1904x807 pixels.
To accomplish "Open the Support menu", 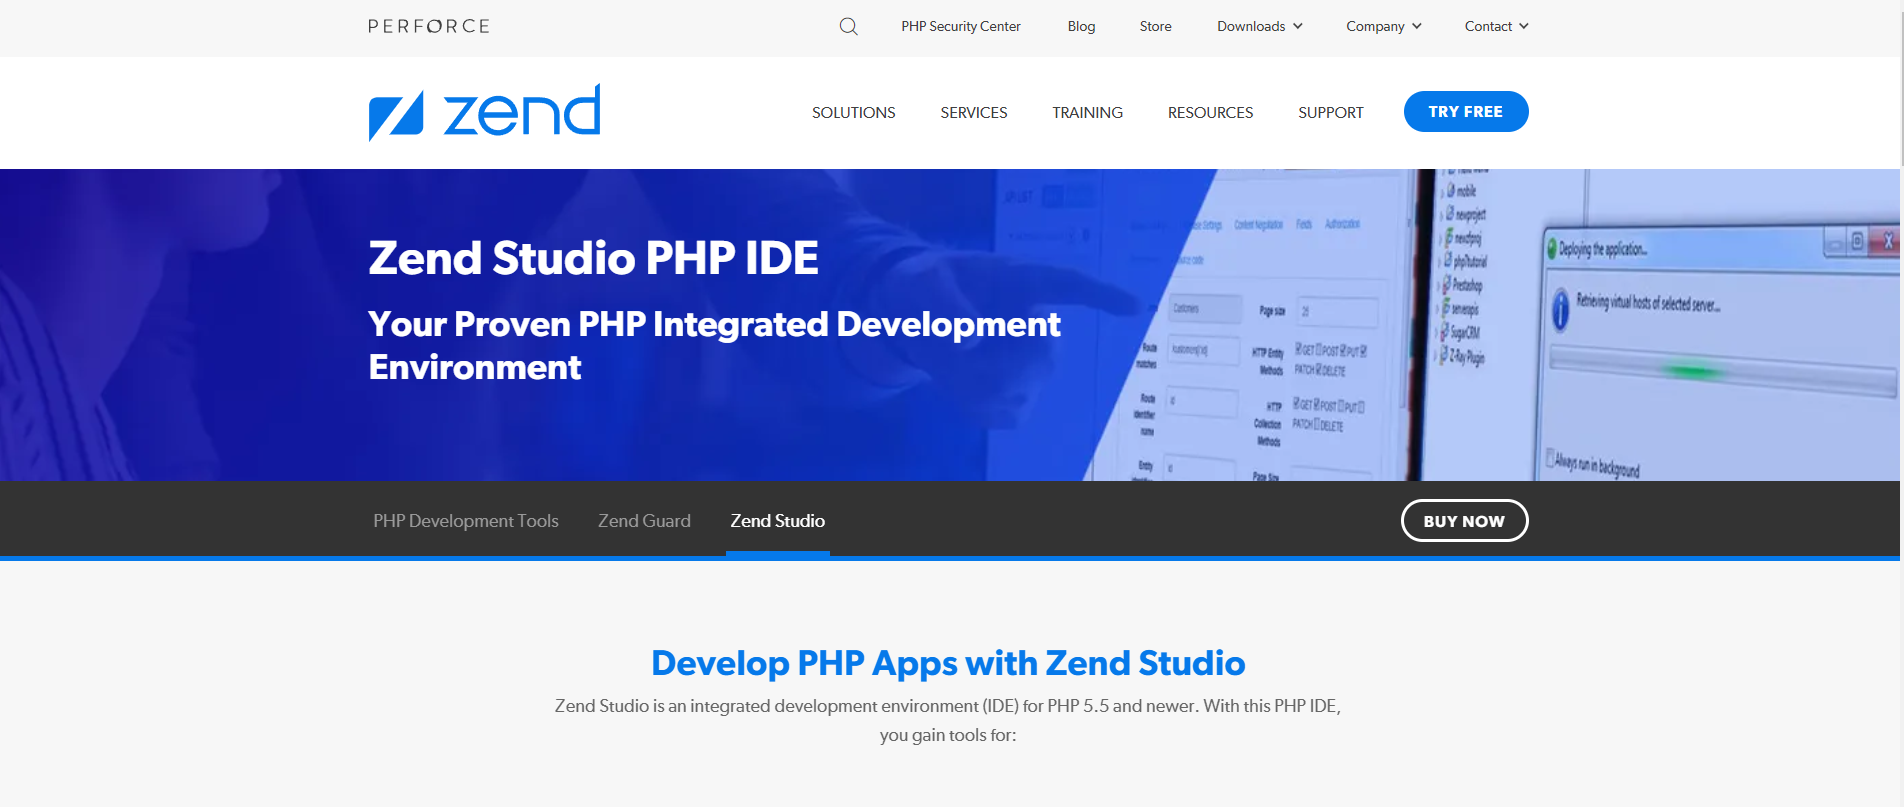I will (x=1330, y=112).
